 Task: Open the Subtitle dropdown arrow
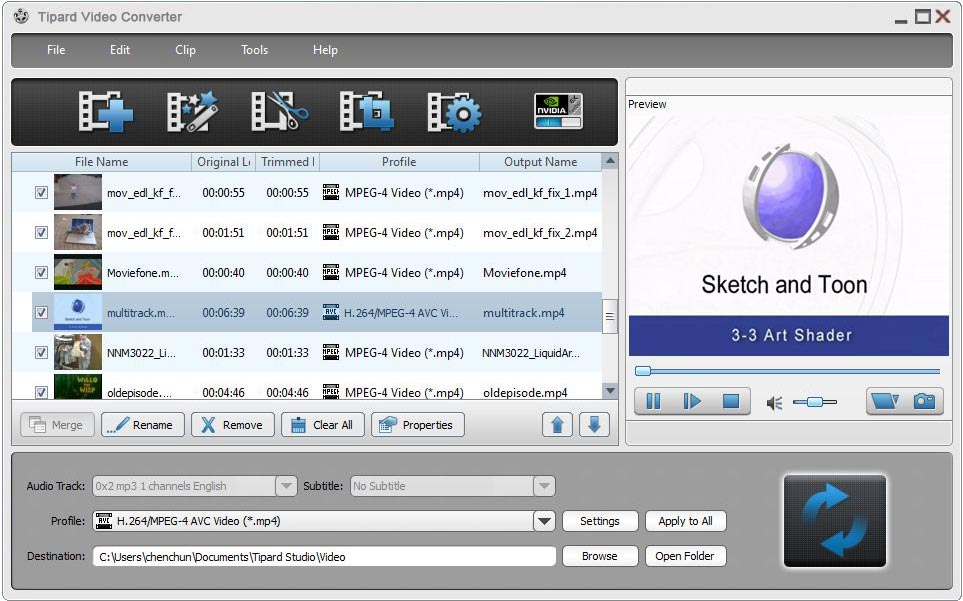(544, 486)
